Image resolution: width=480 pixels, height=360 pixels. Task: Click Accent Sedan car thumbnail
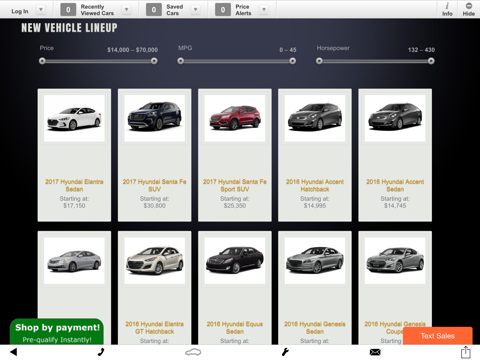pos(395,119)
